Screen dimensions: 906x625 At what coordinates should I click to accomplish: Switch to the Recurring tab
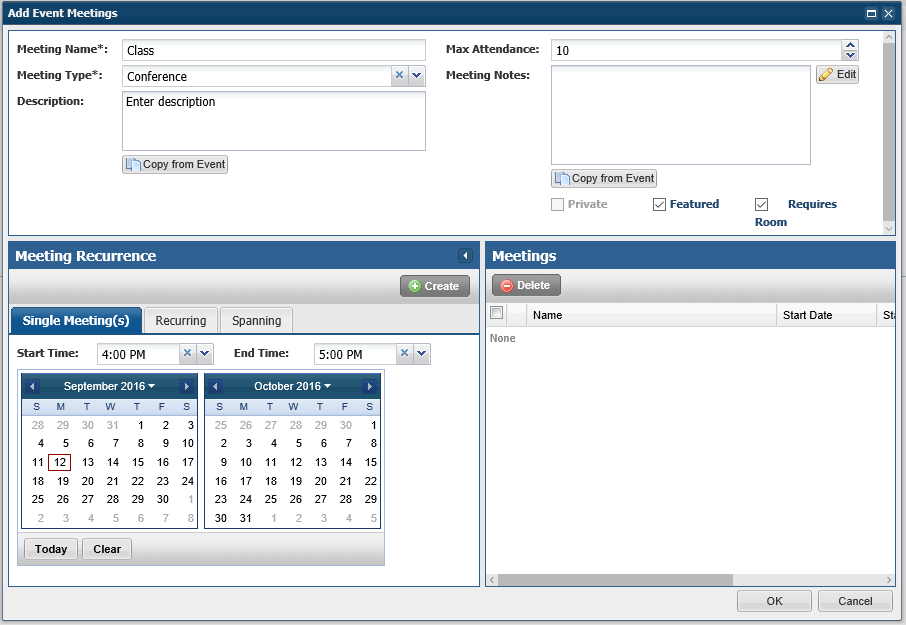(180, 320)
